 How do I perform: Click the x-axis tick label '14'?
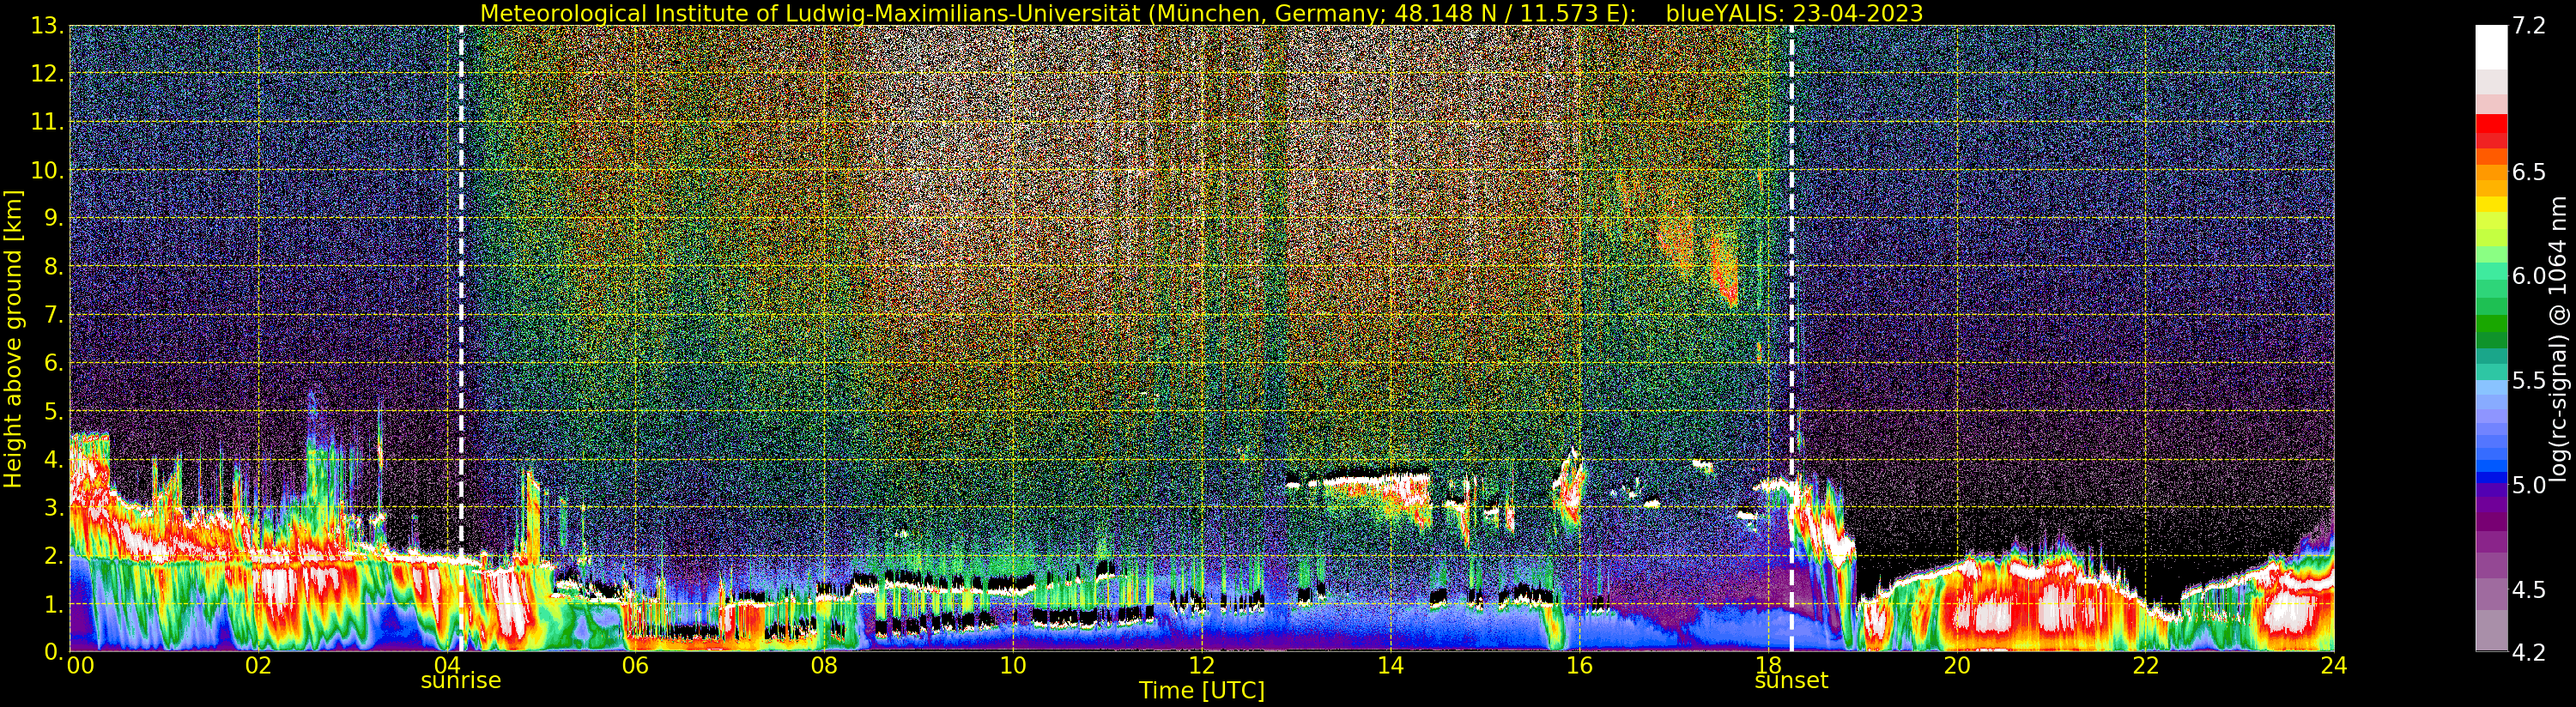click(x=1390, y=666)
